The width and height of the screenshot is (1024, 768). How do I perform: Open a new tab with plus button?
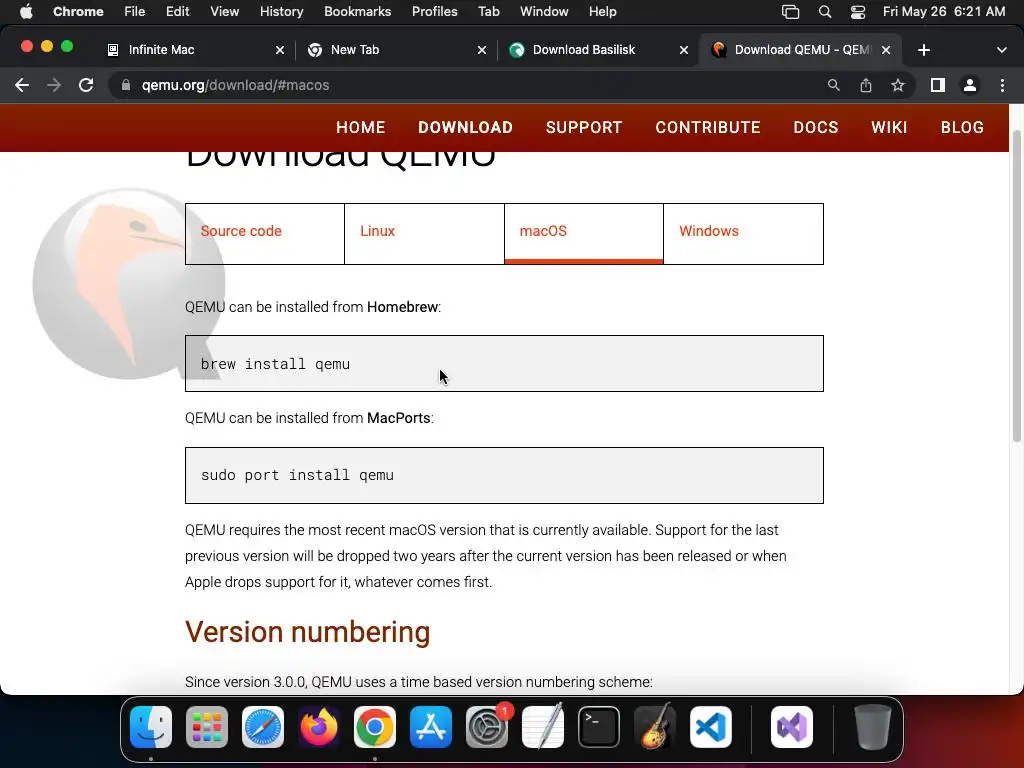point(923,50)
